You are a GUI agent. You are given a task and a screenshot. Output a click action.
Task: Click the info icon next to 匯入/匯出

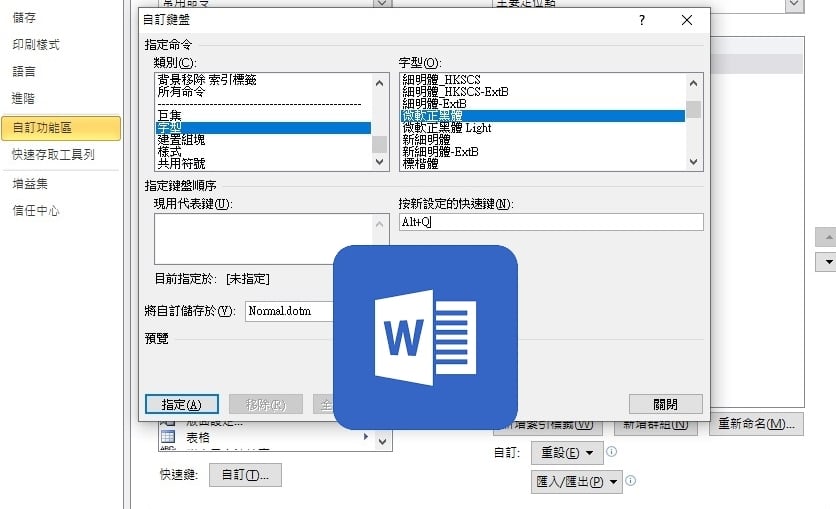630,481
